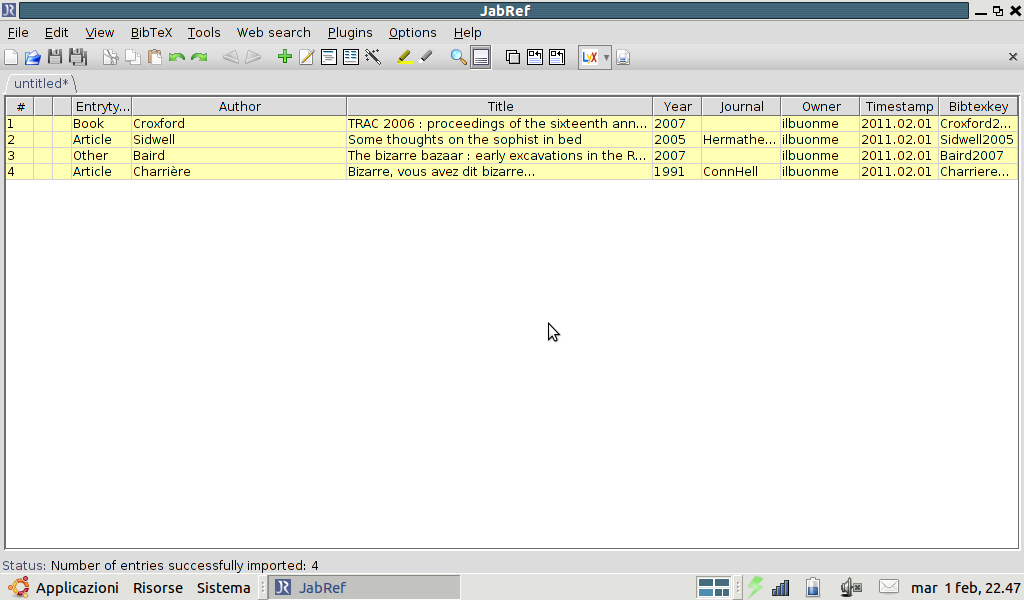1024x600 pixels.
Task: Click the # column header
Action: click(20, 106)
